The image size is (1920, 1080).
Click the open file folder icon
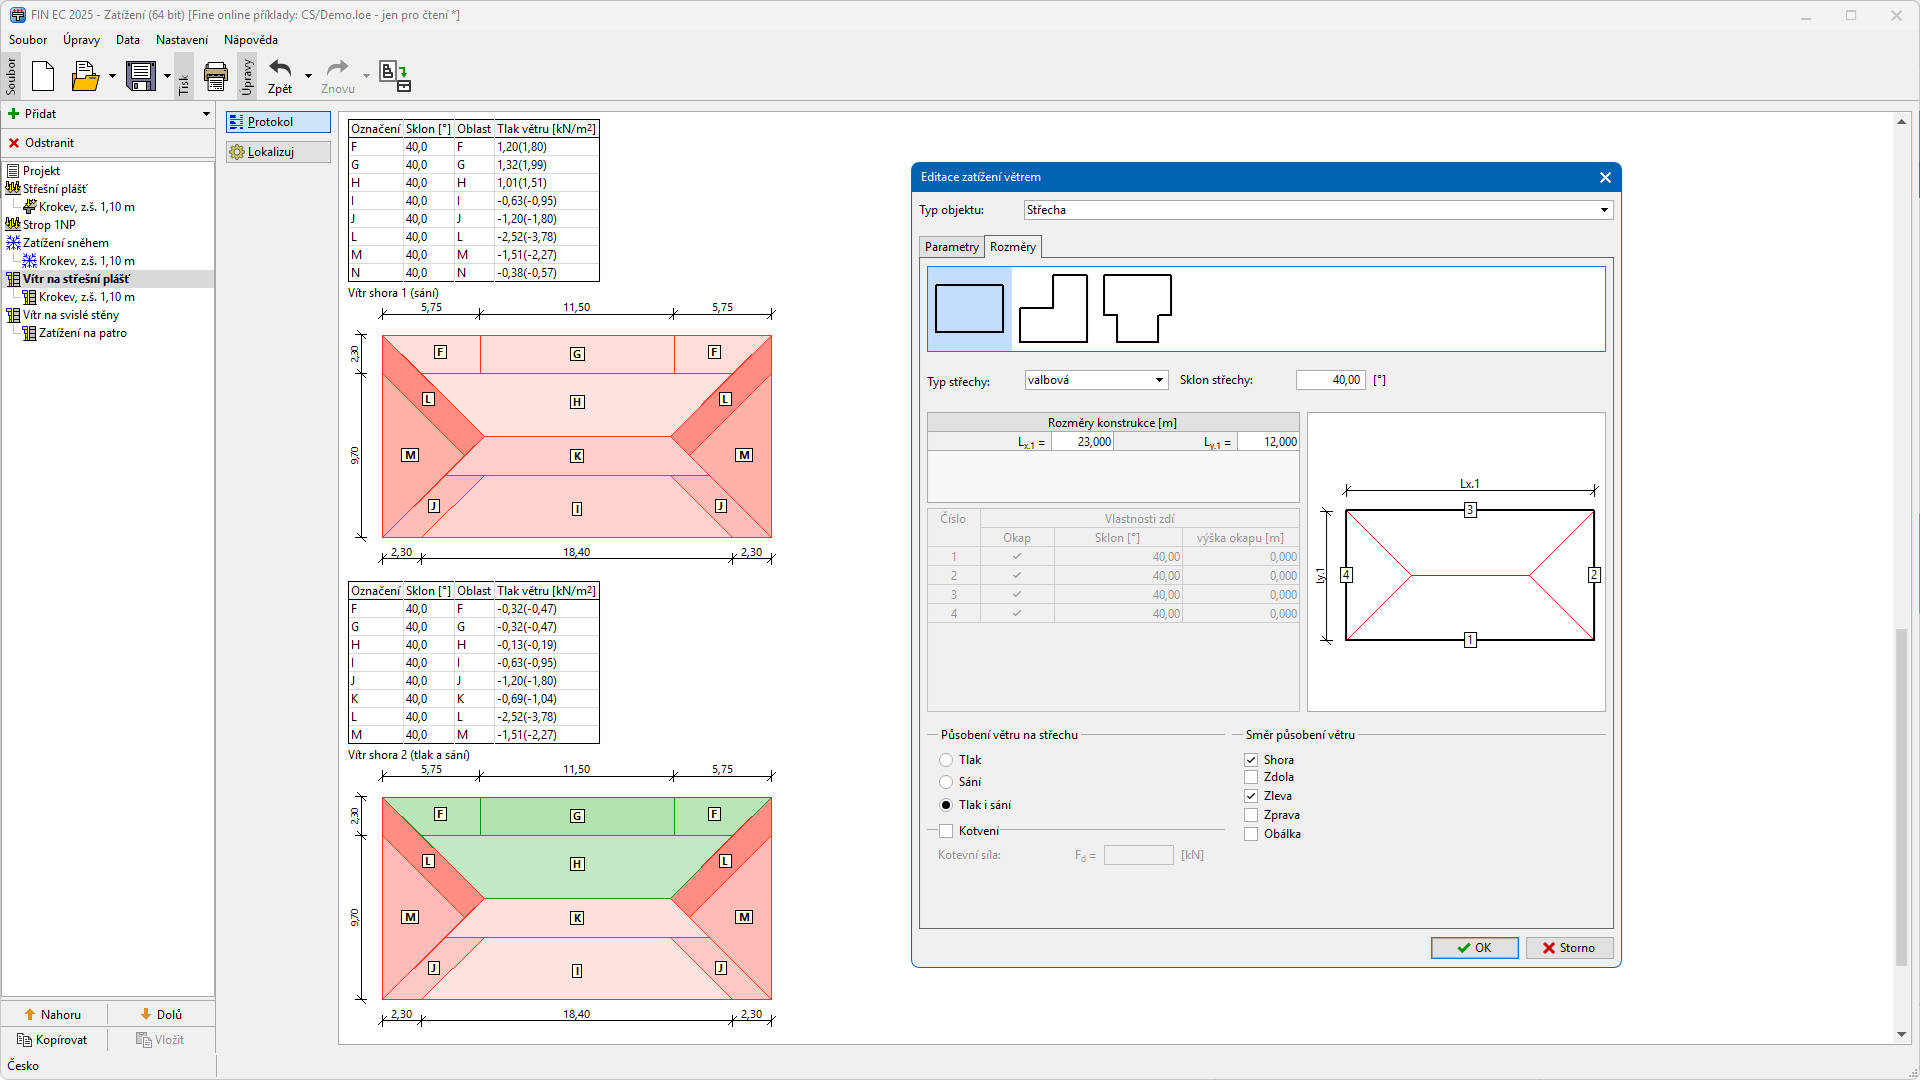click(85, 76)
